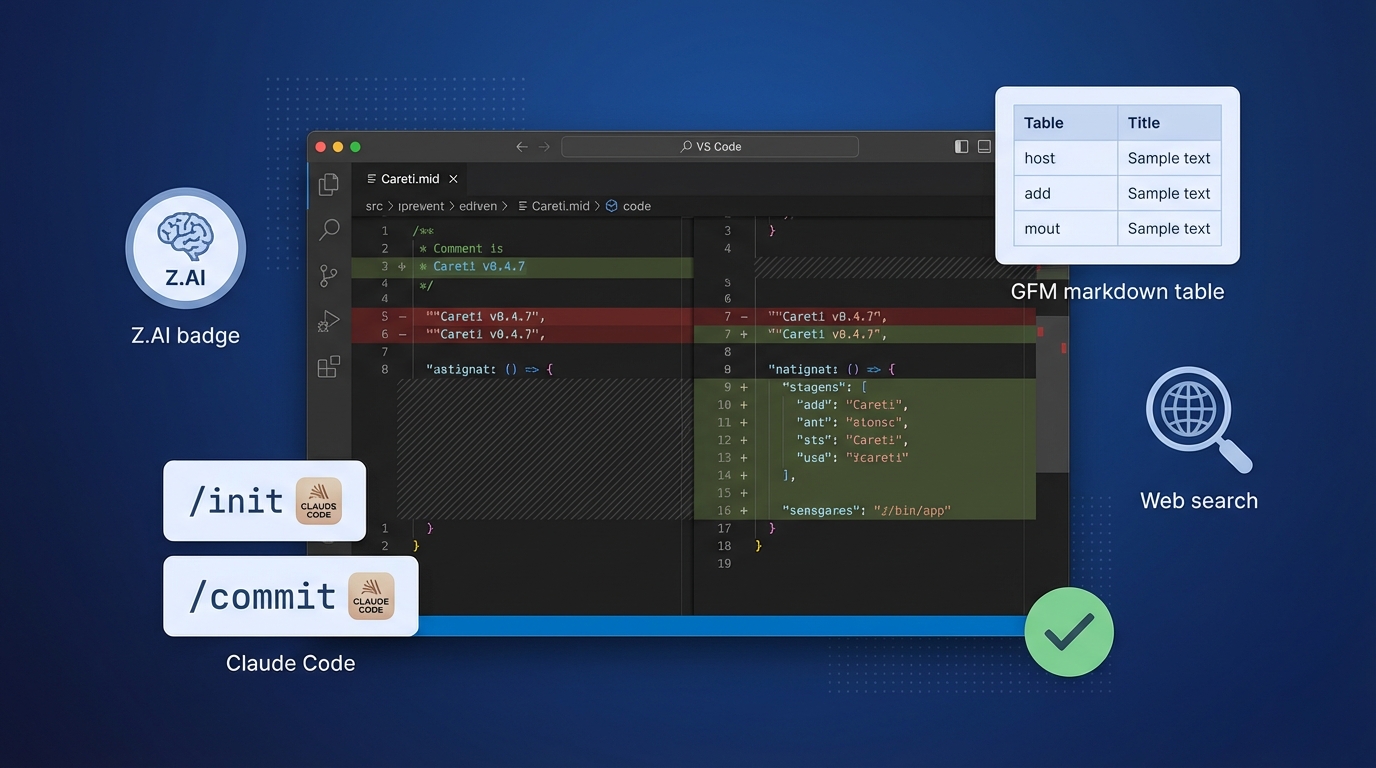Click the green checkmark circle
This screenshot has width=1376, height=768.
point(1069,632)
